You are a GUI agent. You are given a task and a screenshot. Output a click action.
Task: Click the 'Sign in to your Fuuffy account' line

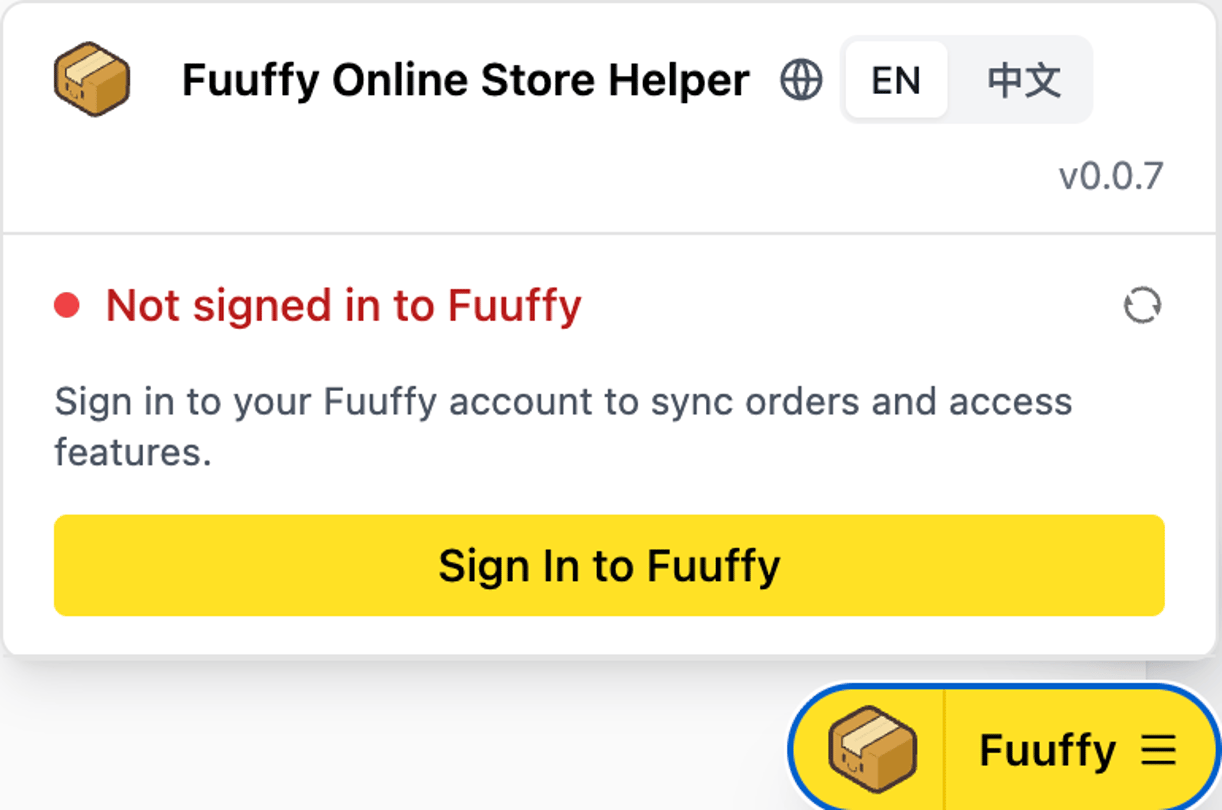point(562,402)
